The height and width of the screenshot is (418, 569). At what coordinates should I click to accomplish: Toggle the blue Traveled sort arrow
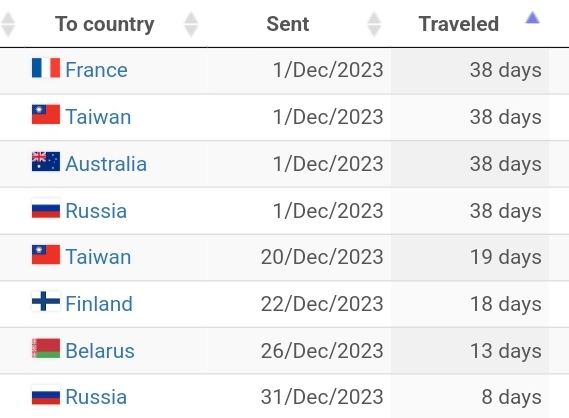point(533,18)
